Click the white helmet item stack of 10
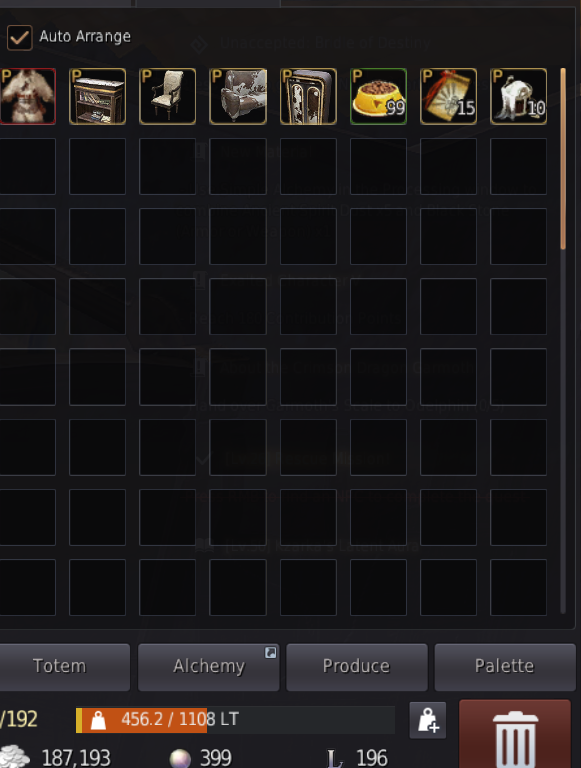Screen dimensions: 581x768 pos(518,96)
